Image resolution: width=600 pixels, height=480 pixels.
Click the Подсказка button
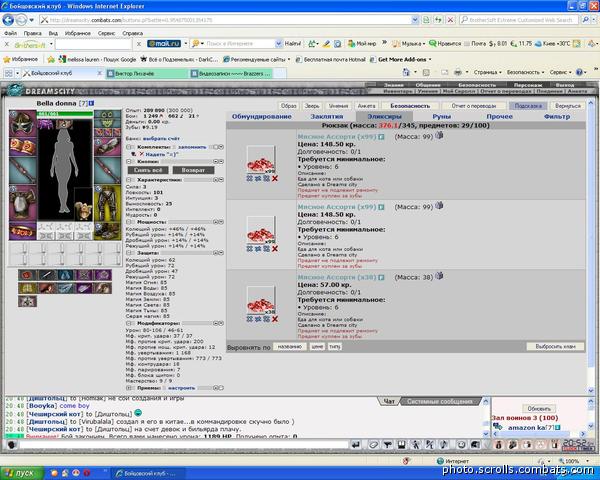coord(528,106)
